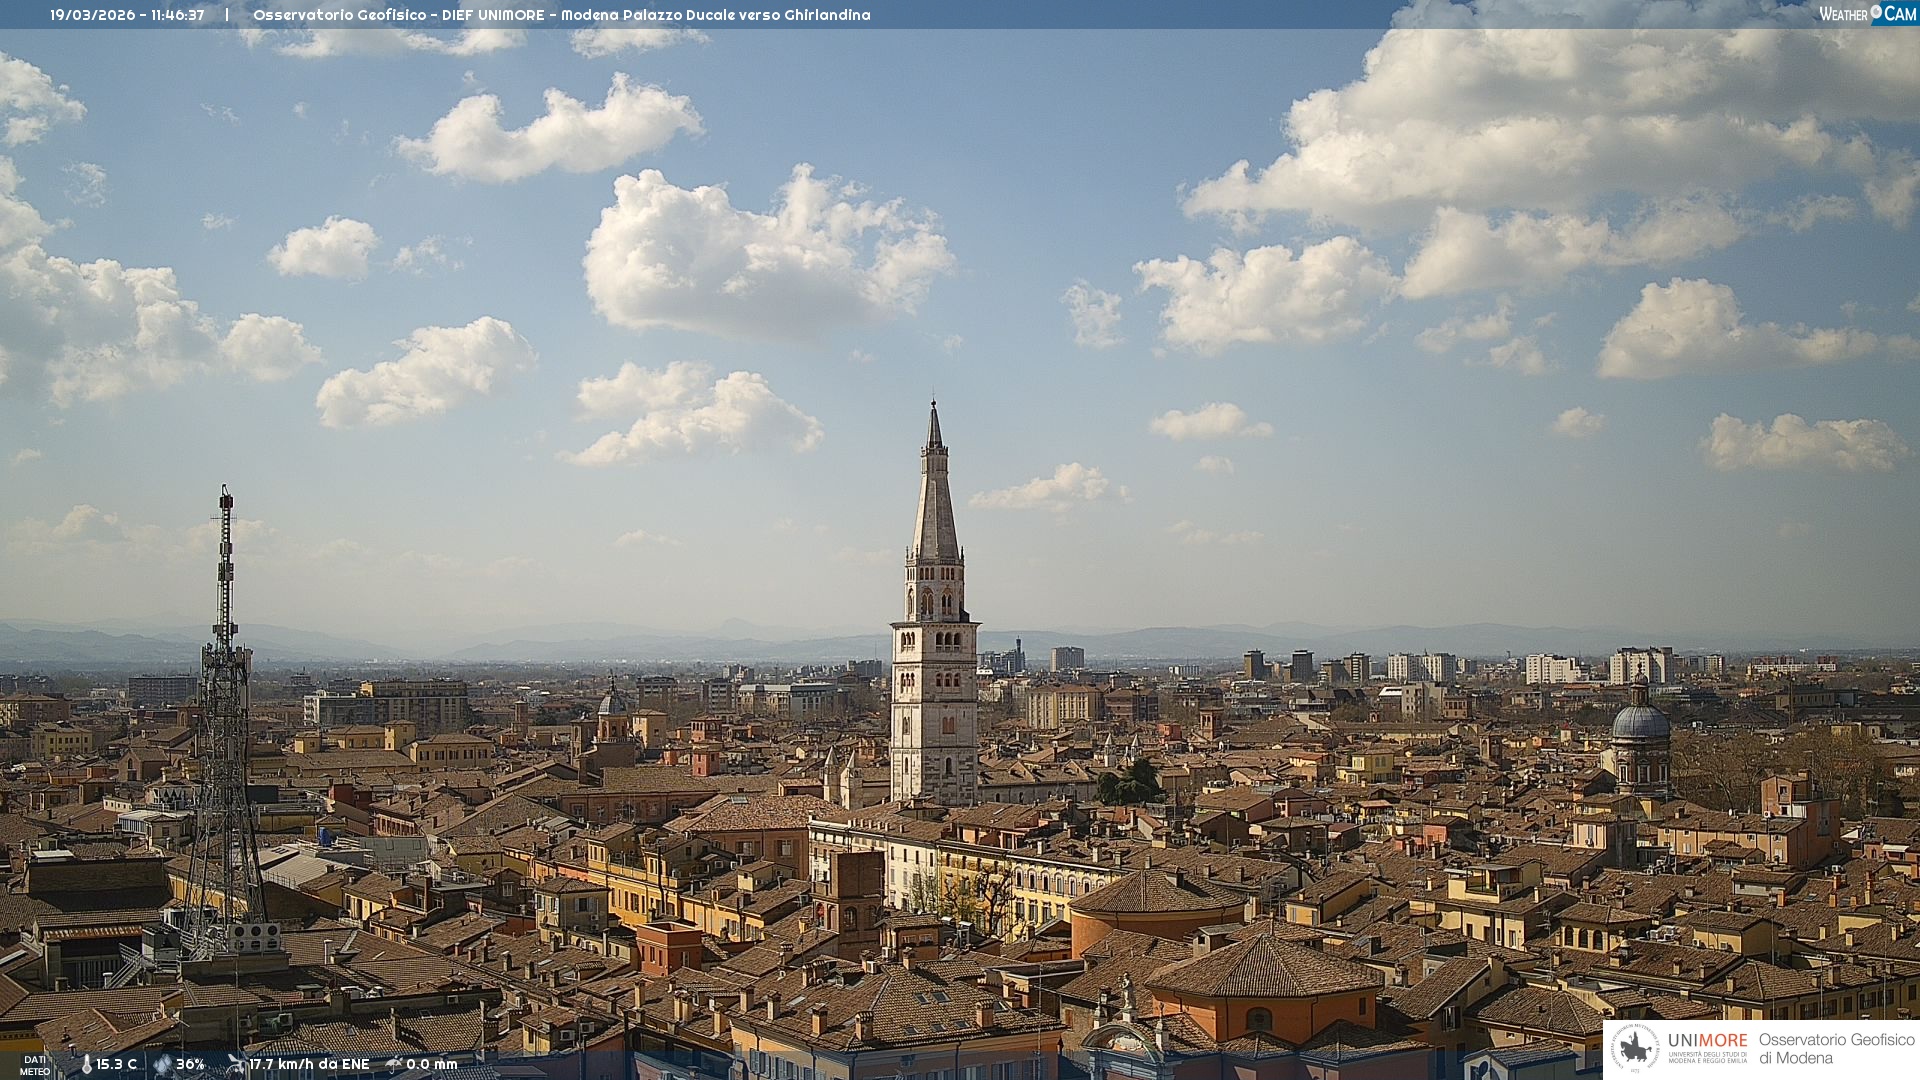1920x1080 pixels.
Task: Click the rain umbrella precipitation icon
Action: point(394,1064)
